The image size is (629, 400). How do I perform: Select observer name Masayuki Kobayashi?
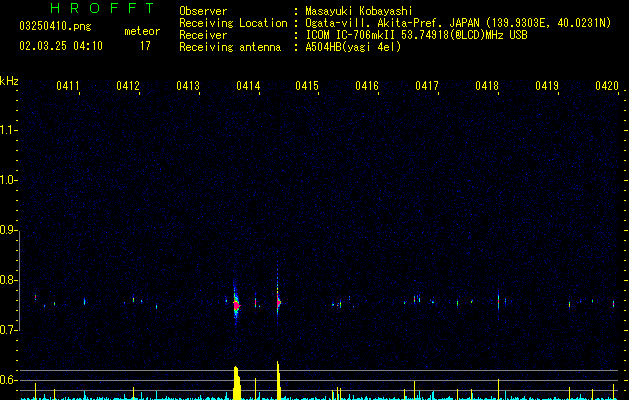(359, 12)
